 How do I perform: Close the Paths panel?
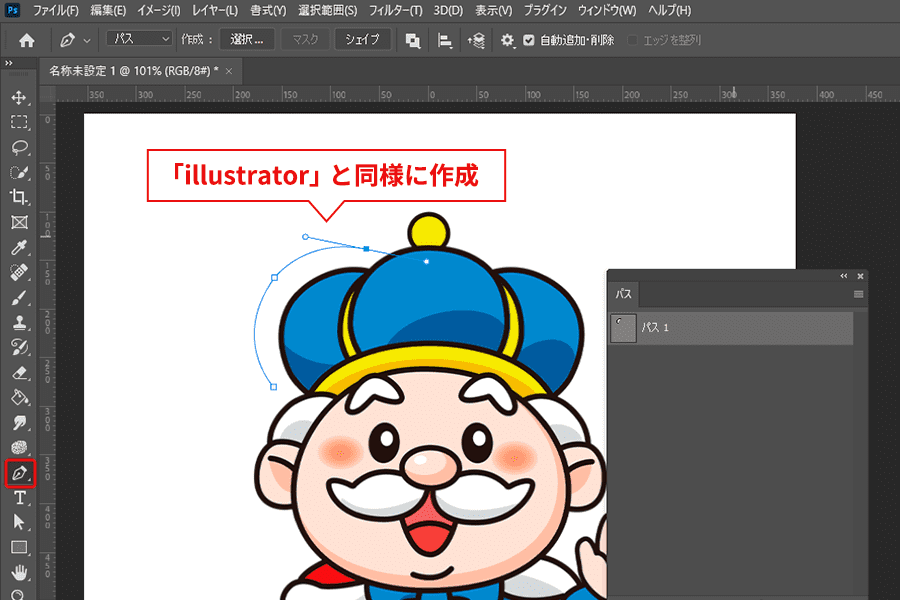point(860,276)
